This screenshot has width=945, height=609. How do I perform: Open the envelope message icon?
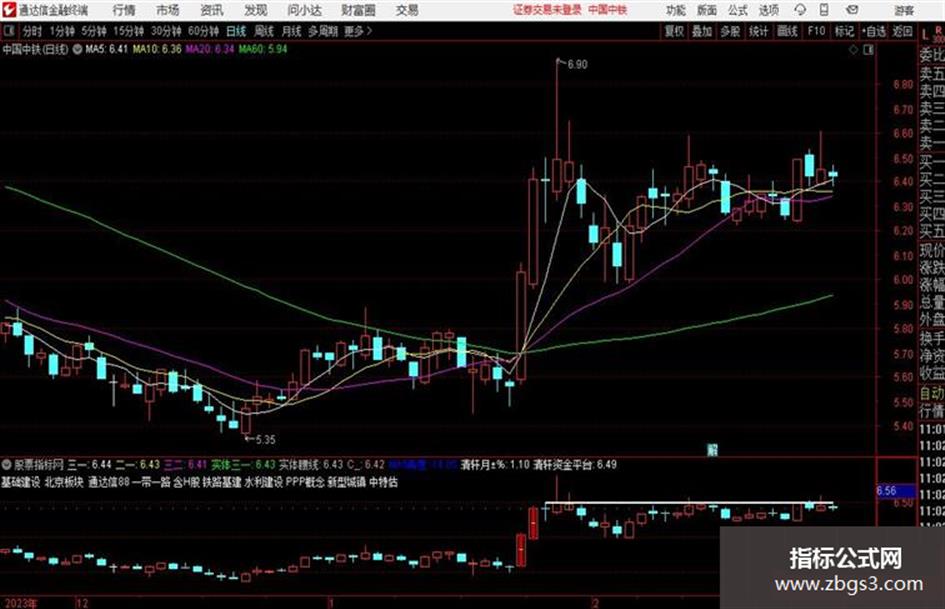click(852, 10)
